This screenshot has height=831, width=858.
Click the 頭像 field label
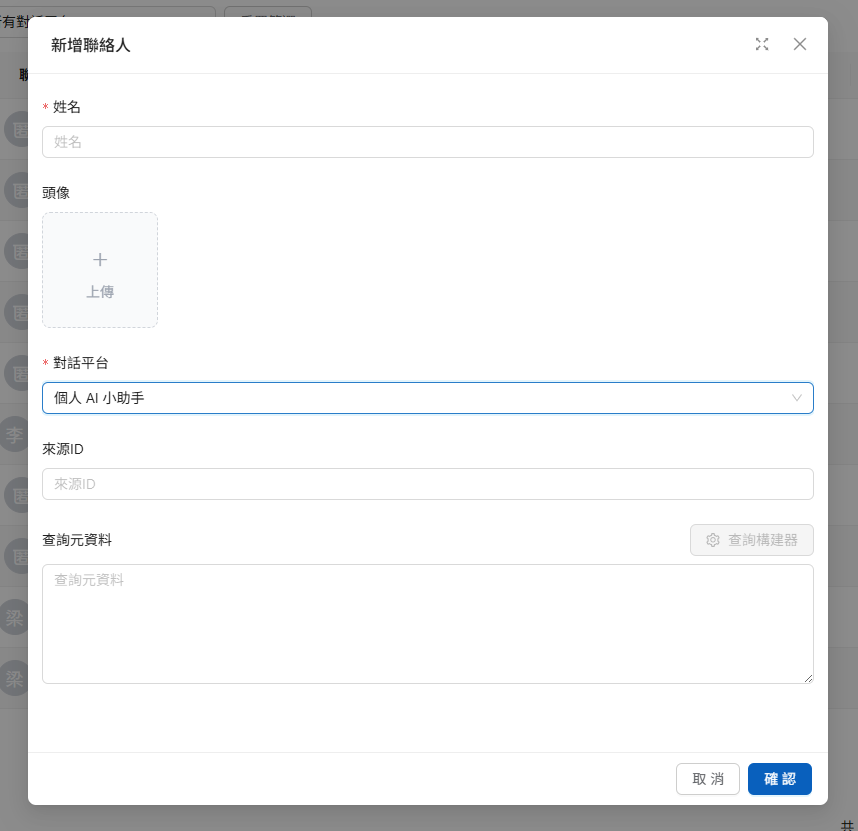point(56,192)
